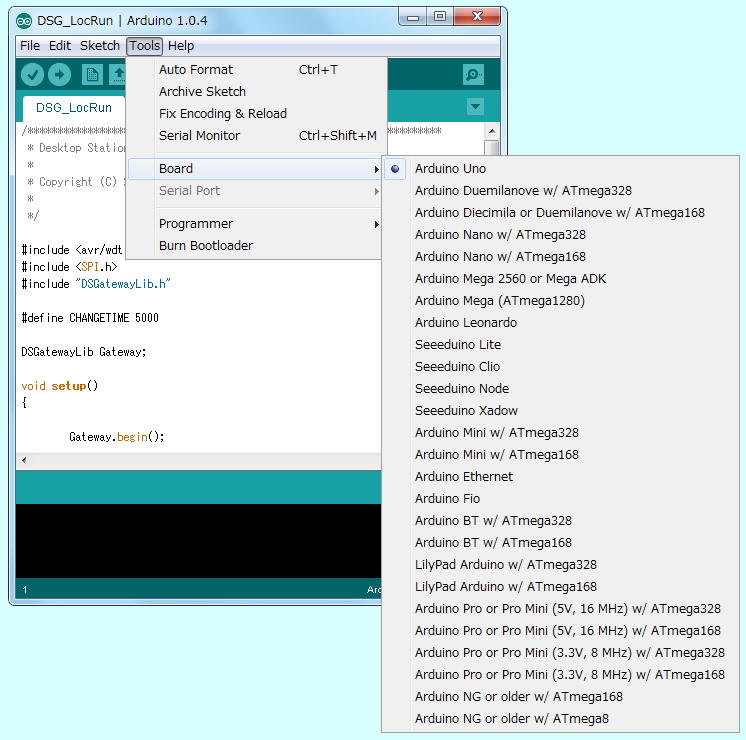746x740 pixels.
Task: Expand the Board submenu arrow
Action: tap(376, 169)
